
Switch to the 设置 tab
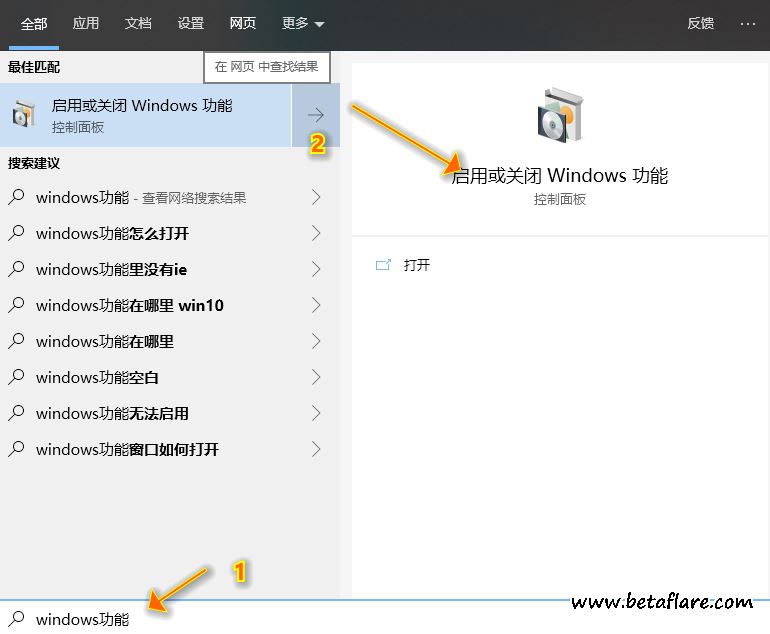[x=191, y=23]
